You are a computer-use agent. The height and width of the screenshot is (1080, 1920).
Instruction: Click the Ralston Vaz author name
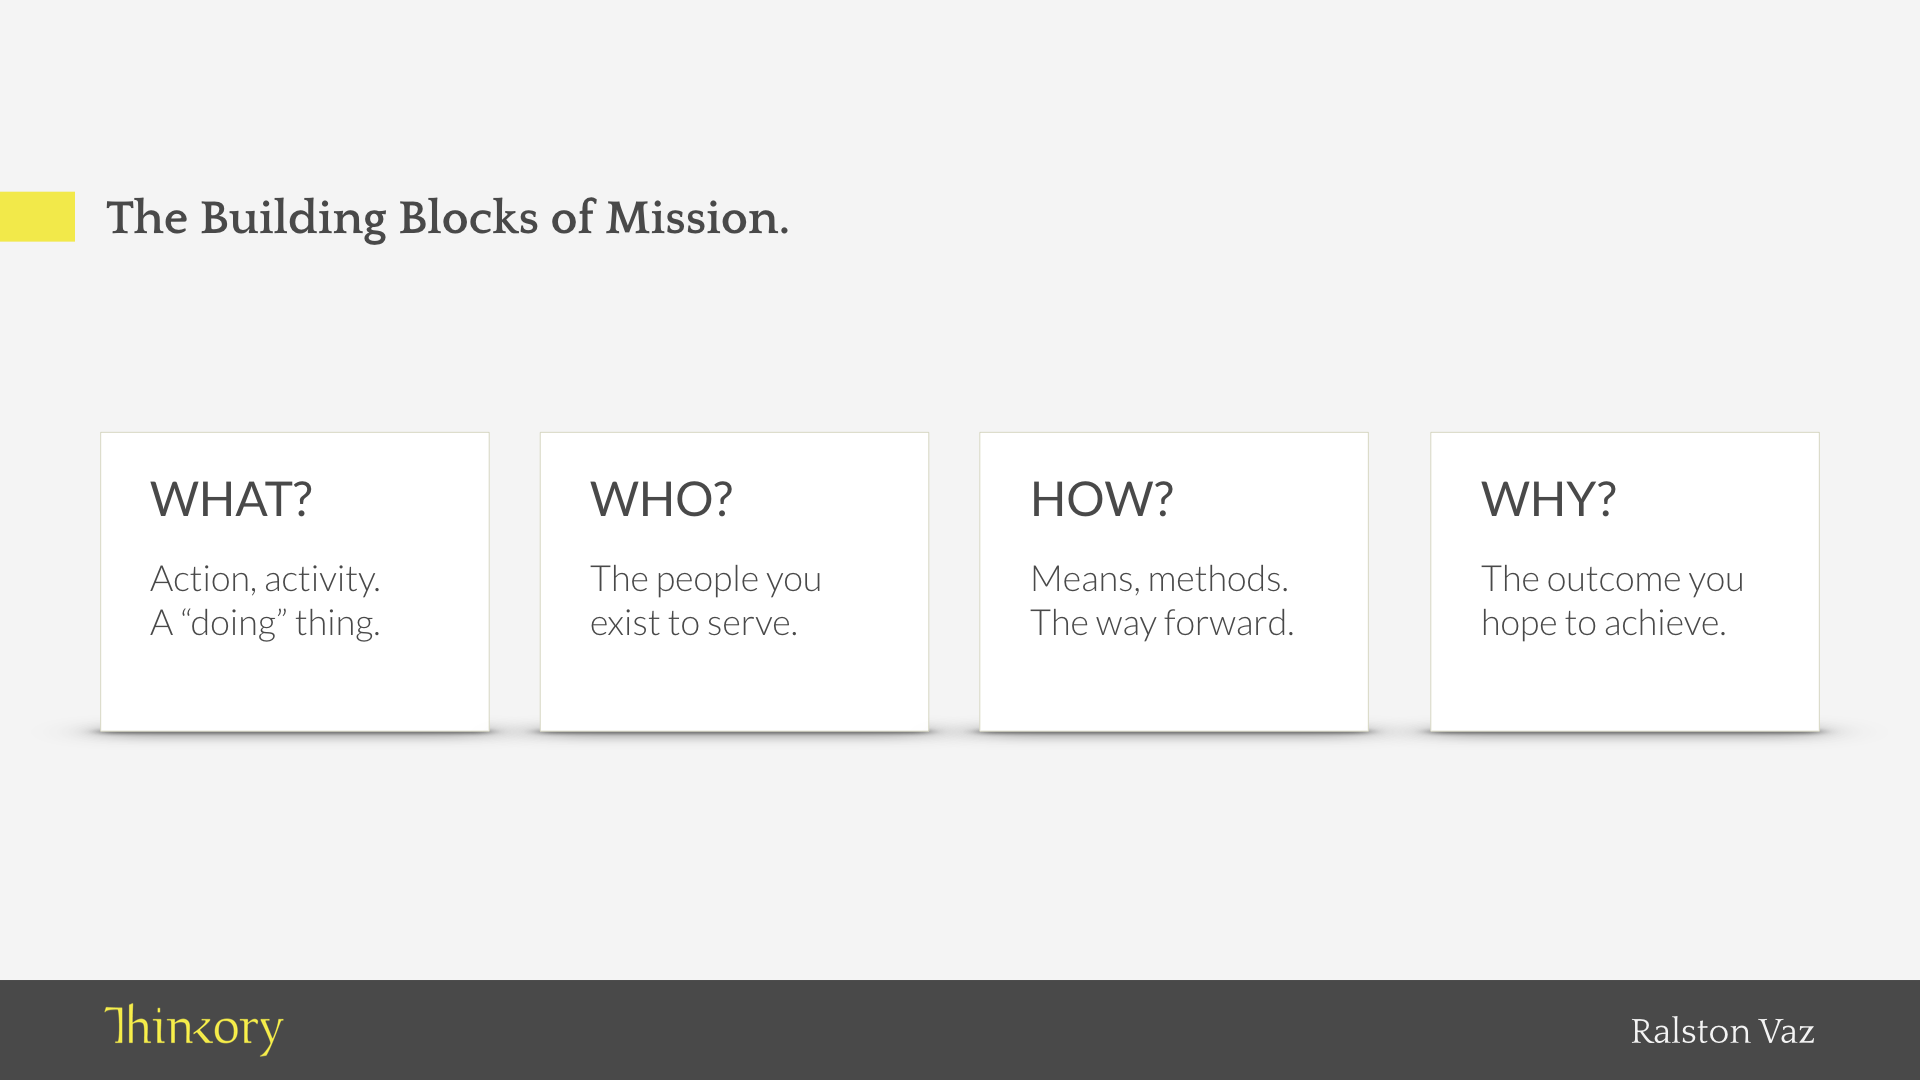pos(1722,1031)
